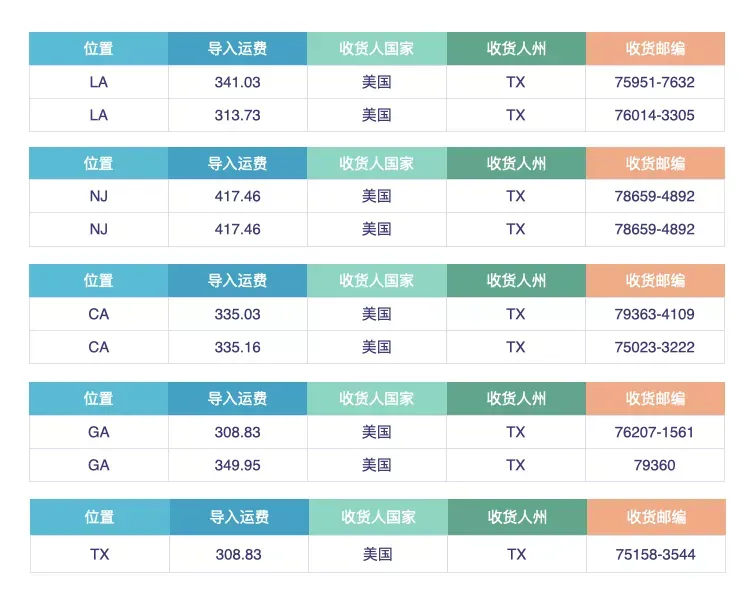Click the 349.95 freight value
The image size is (753, 604).
[x=238, y=465]
